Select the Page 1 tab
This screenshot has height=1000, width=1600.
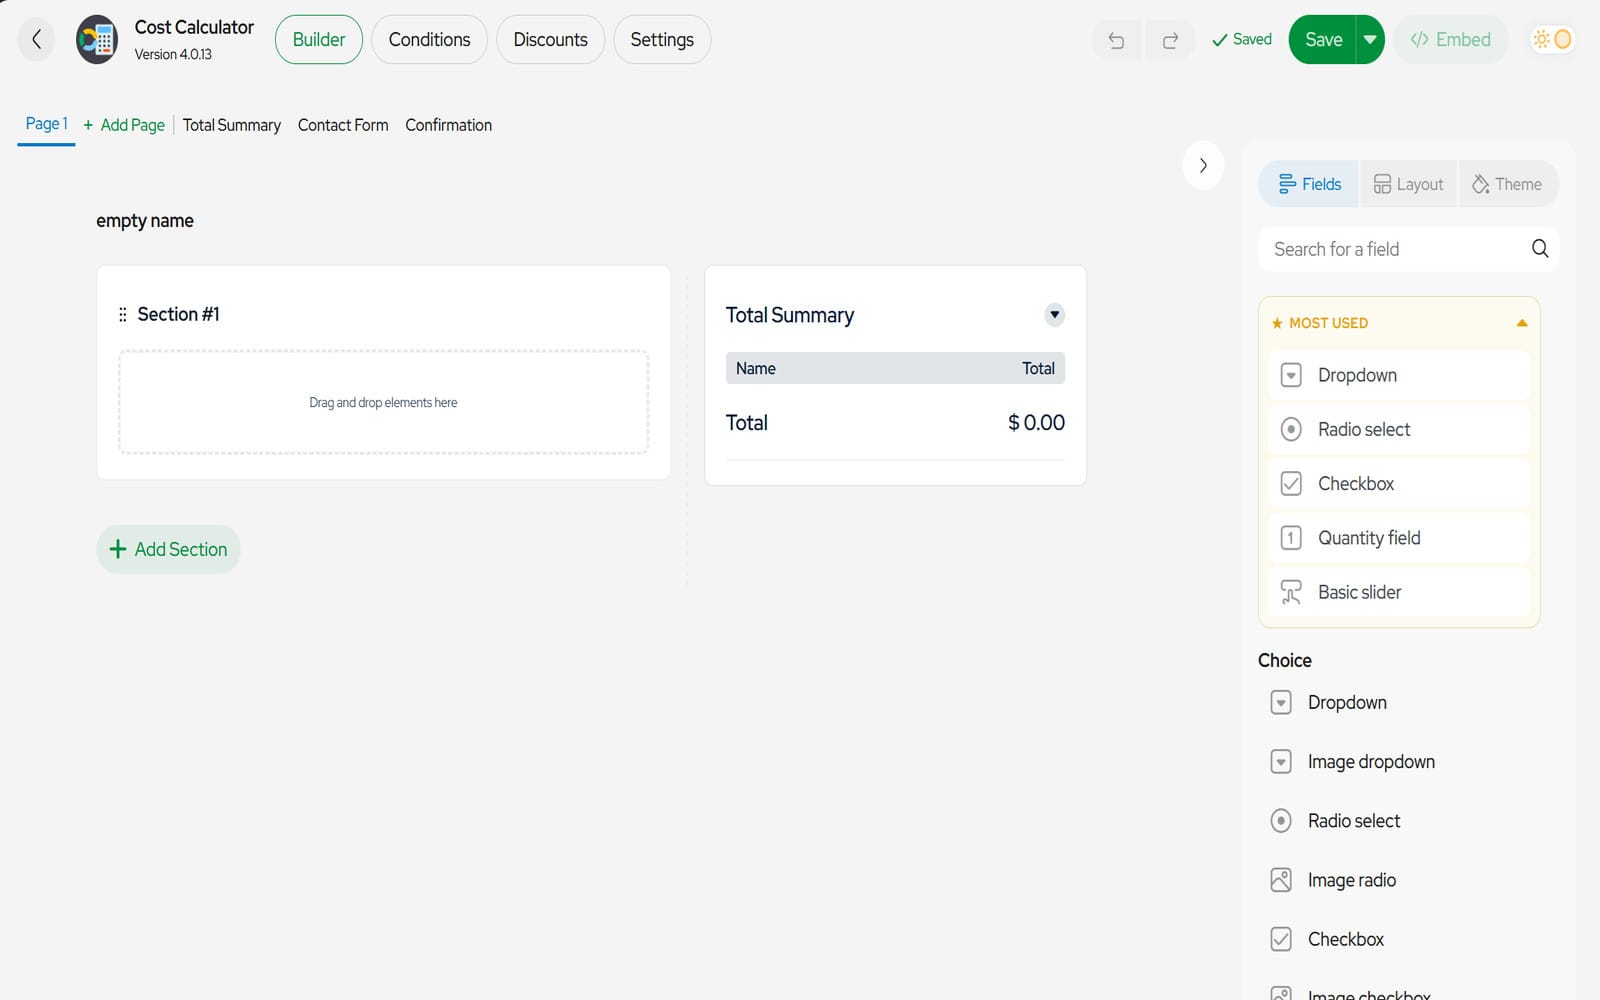[x=46, y=124]
